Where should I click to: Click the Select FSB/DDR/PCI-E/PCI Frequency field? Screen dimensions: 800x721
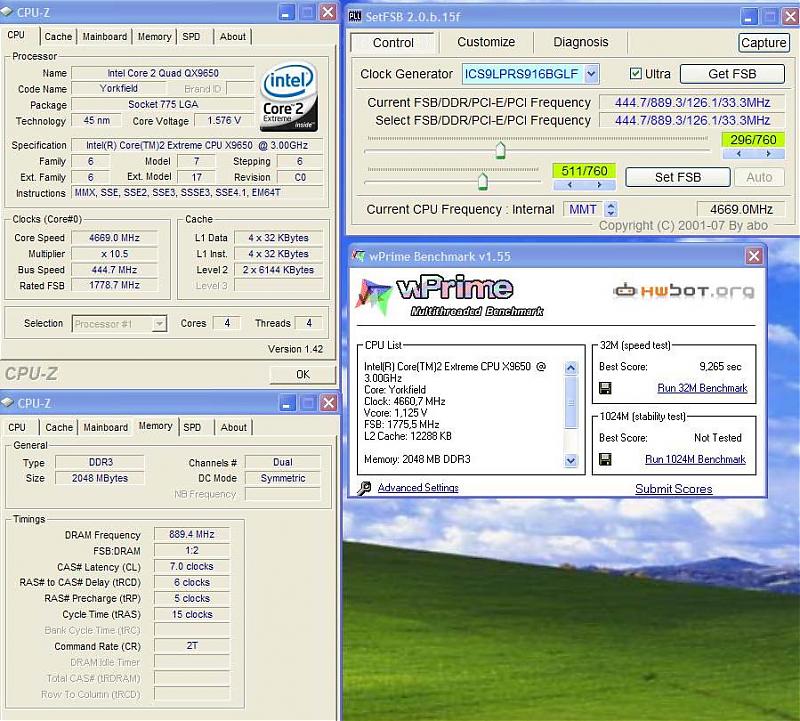tap(692, 120)
